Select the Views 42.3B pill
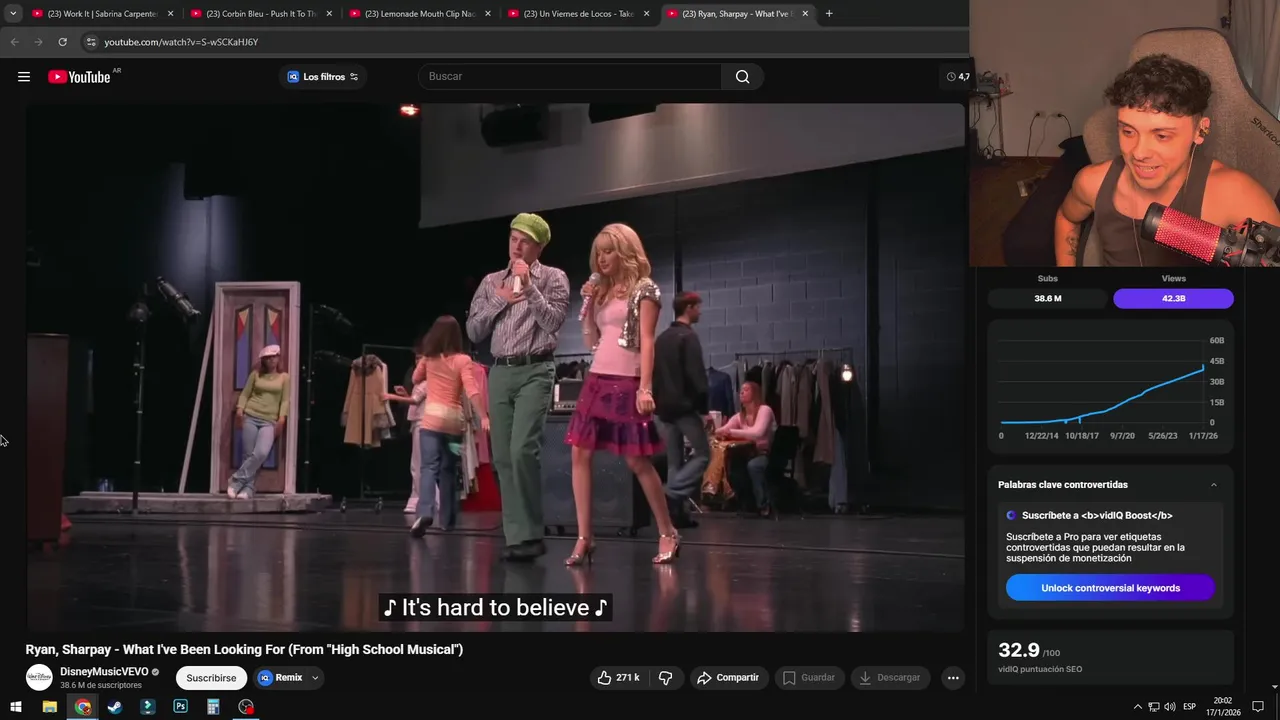Image resolution: width=1280 pixels, height=720 pixels. 1173,298
